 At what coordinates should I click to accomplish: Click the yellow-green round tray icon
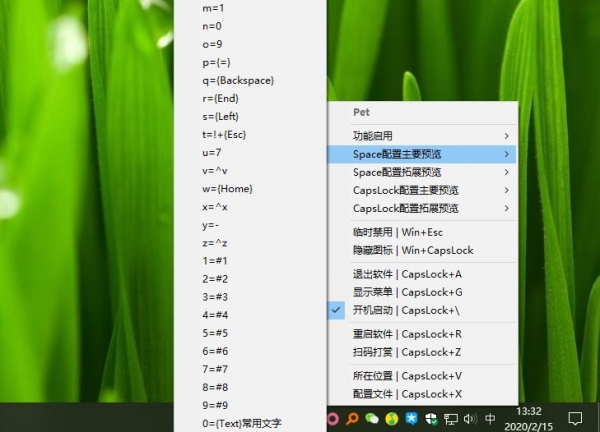[391, 419]
